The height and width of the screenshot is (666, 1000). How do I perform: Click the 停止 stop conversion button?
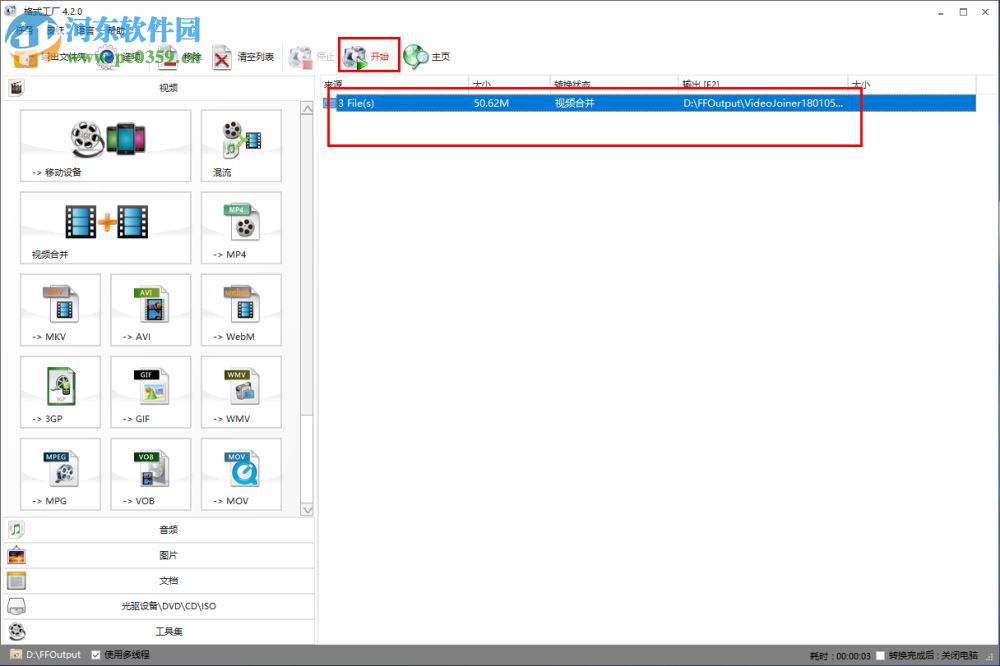[311, 57]
